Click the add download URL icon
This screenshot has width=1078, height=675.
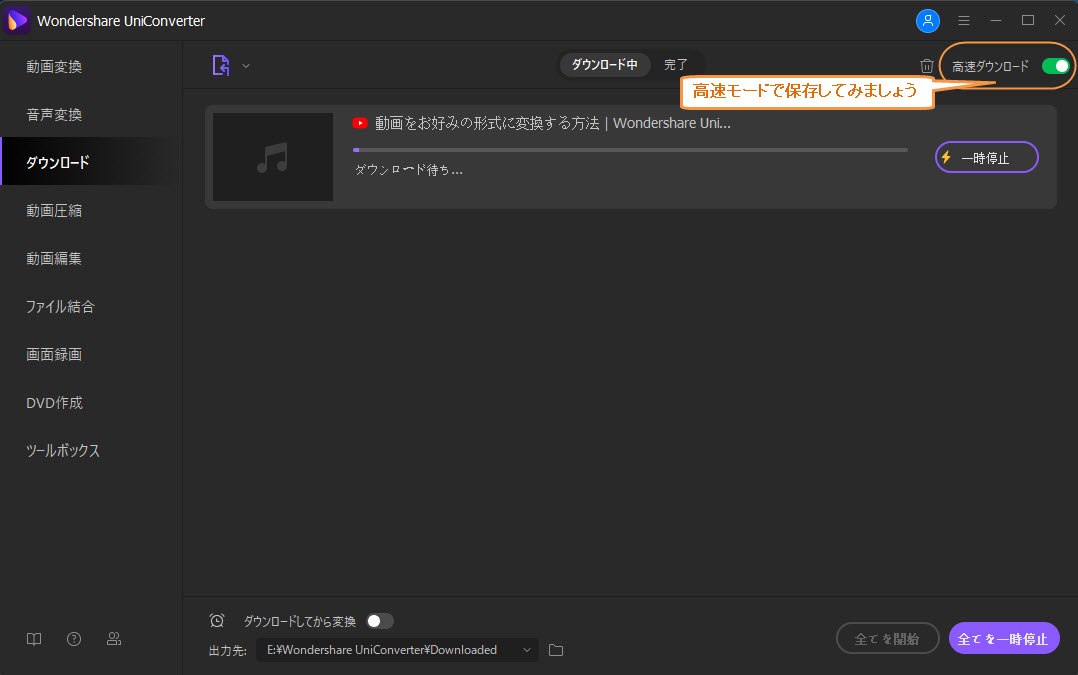(220, 65)
